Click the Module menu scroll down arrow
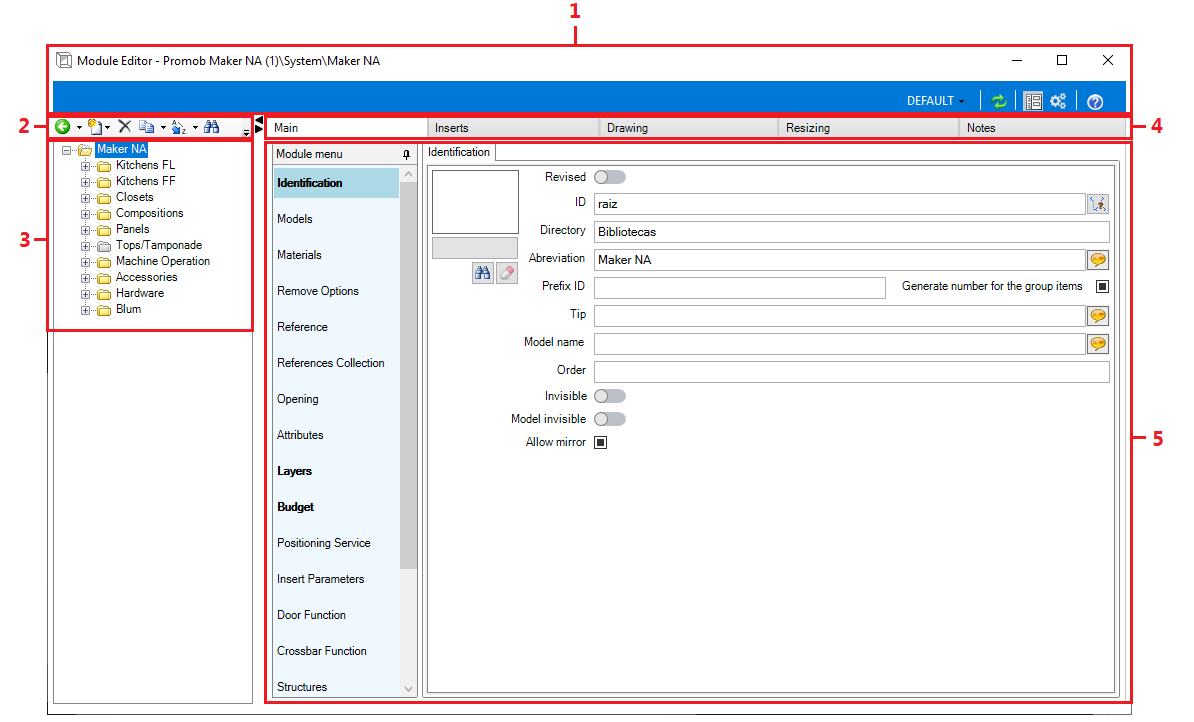 tap(408, 688)
